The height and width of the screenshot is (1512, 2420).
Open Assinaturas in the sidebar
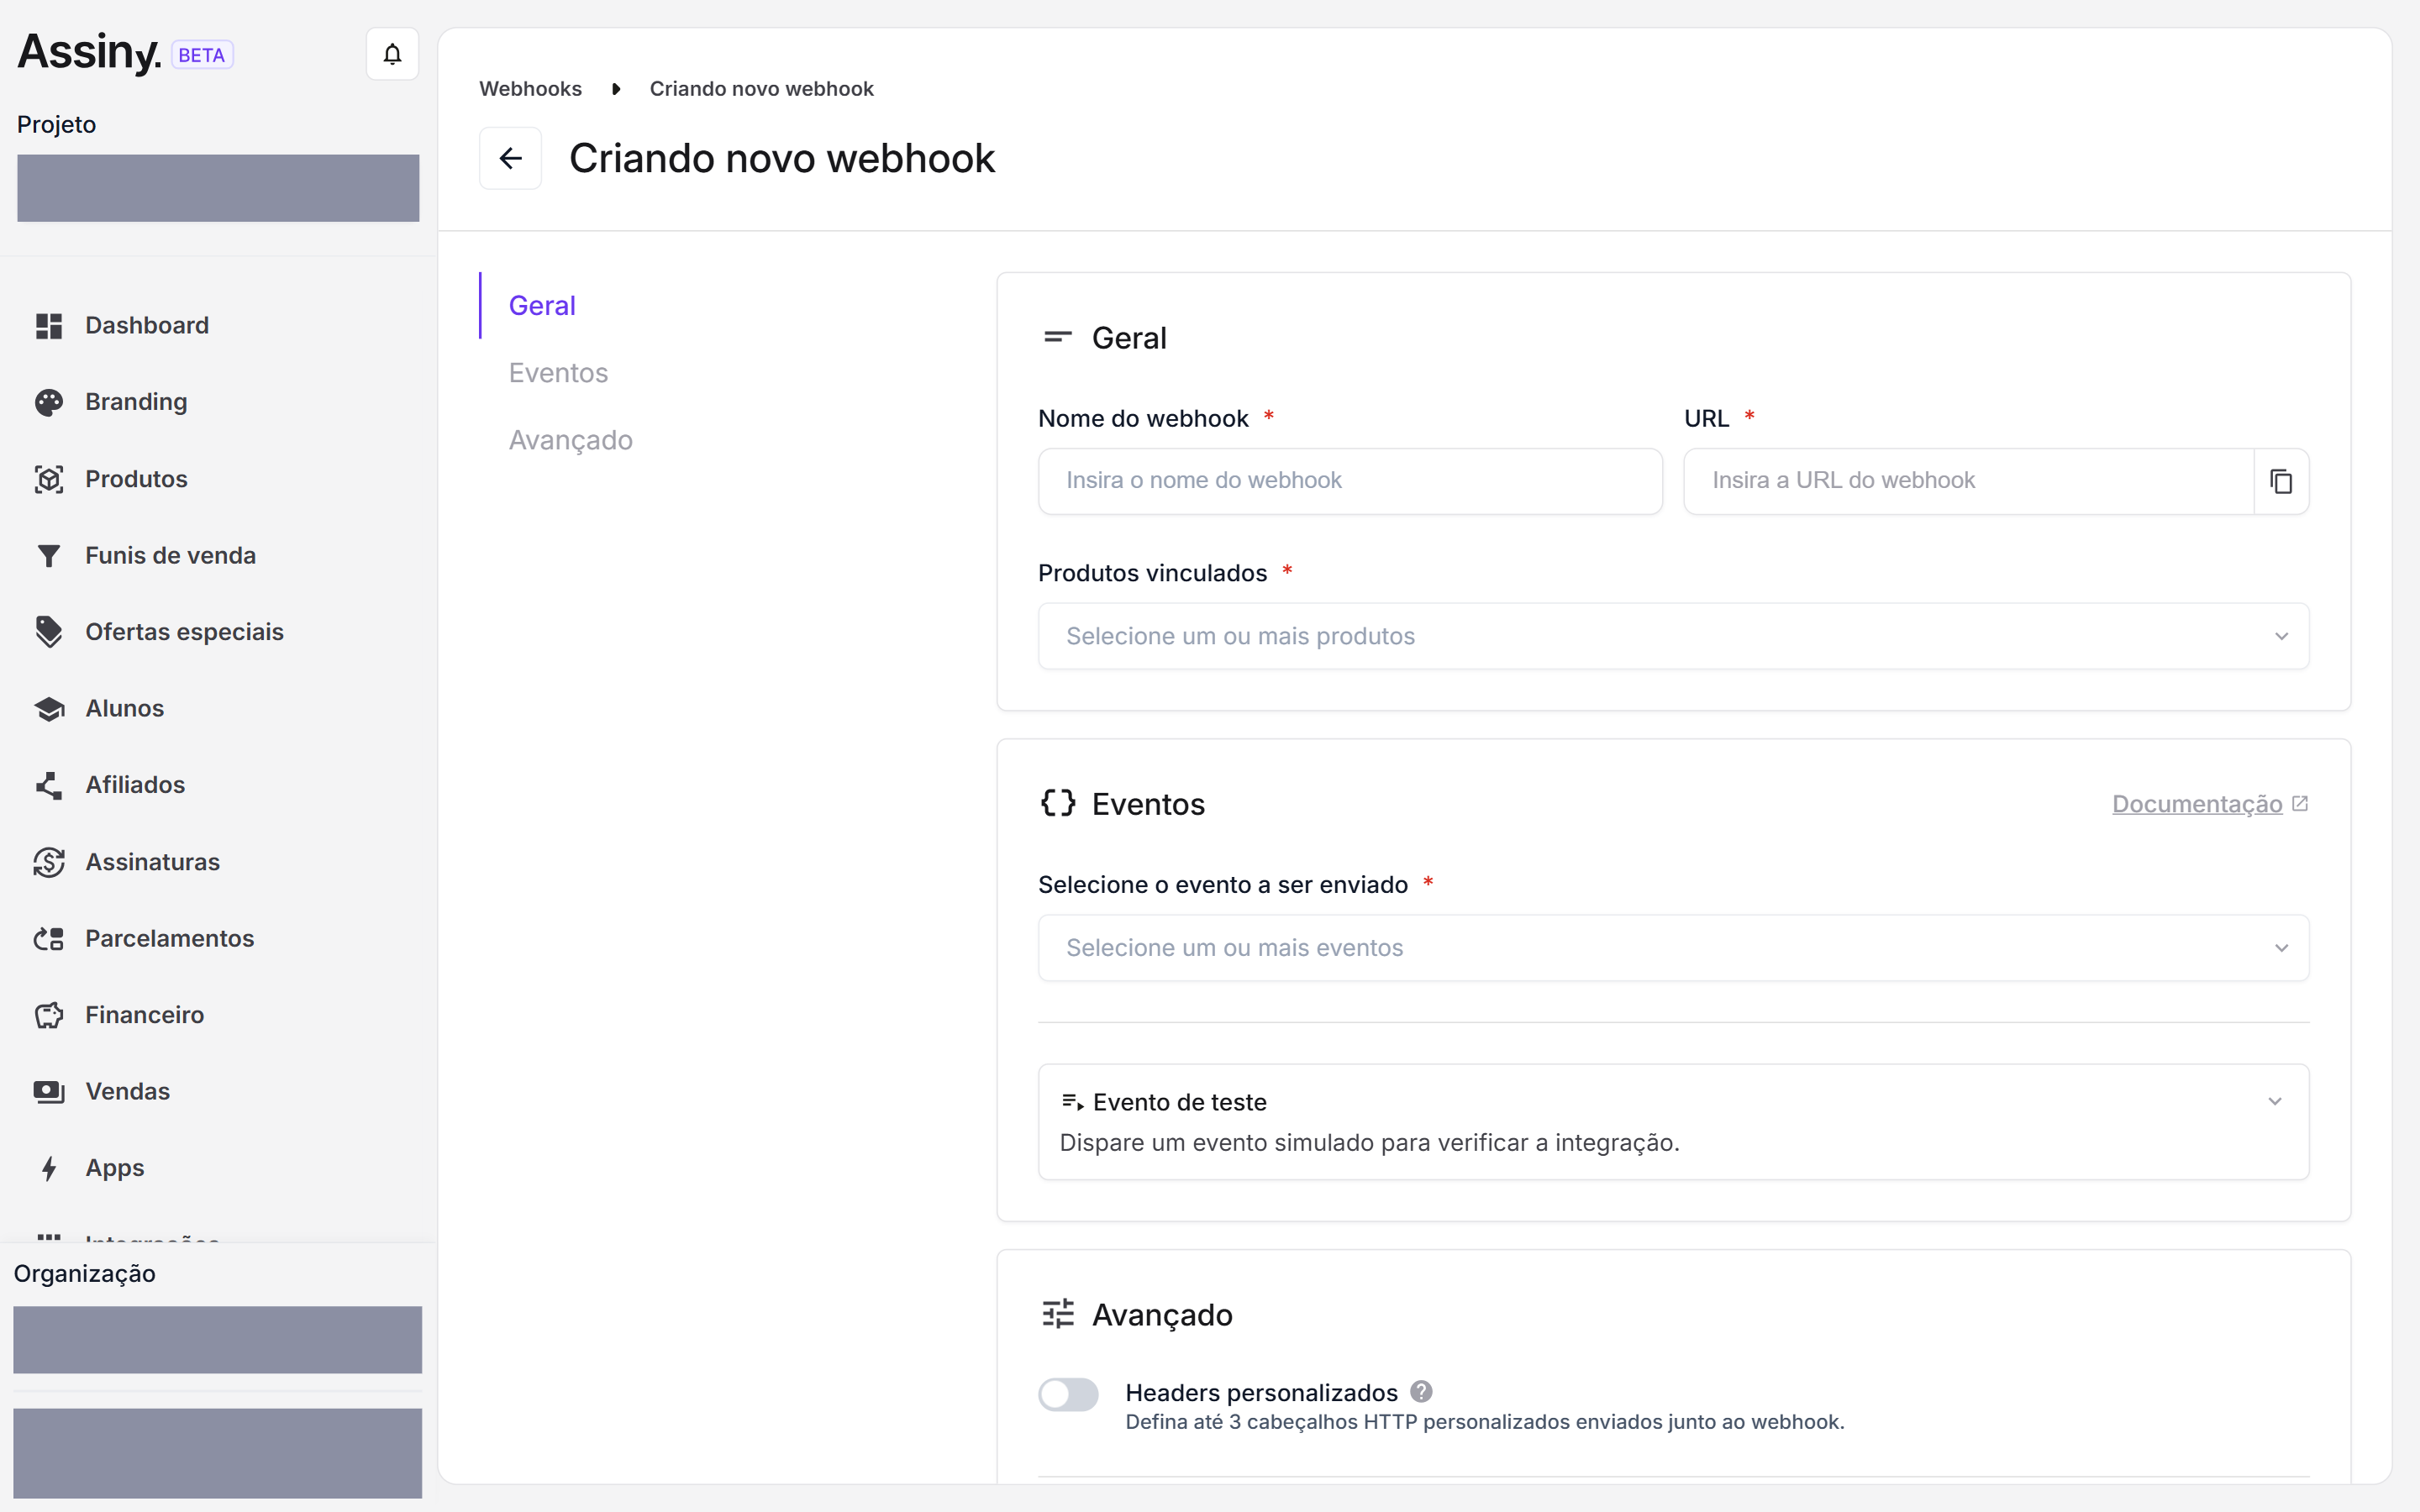152,862
